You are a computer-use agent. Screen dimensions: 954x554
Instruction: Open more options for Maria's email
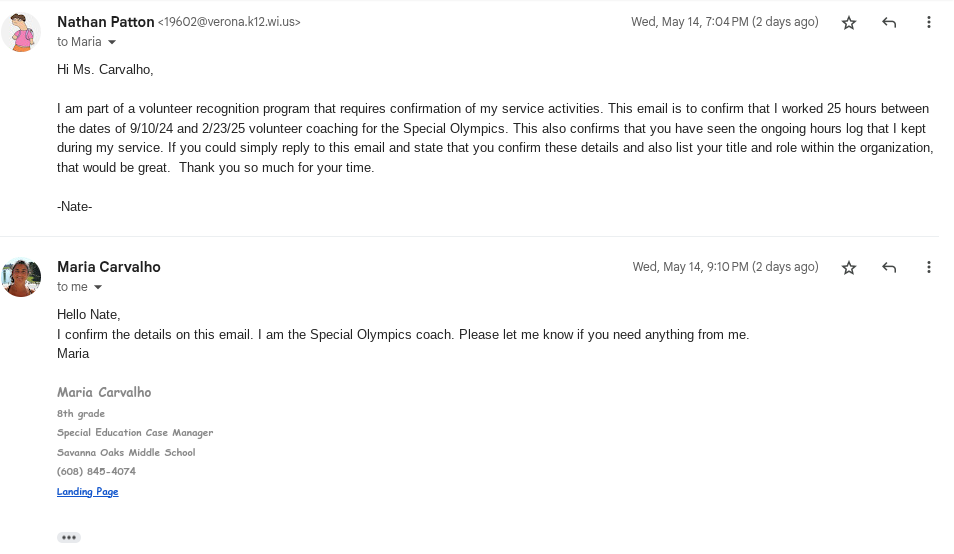tap(929, 267)
